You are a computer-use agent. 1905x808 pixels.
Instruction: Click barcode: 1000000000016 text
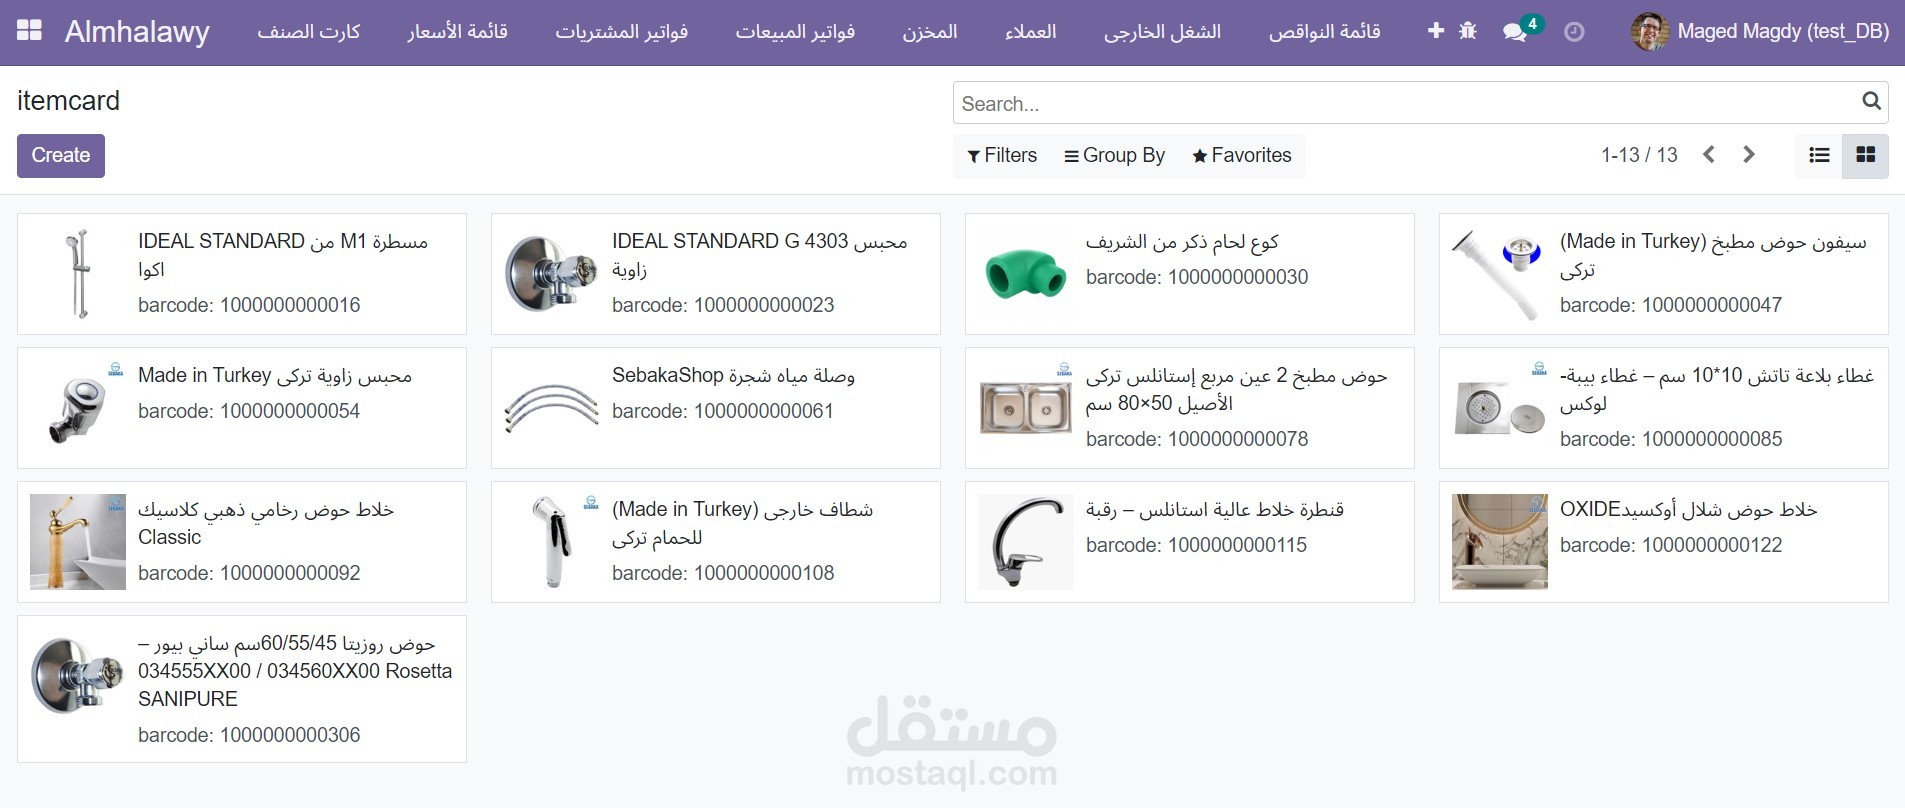[x=249, y=305]
